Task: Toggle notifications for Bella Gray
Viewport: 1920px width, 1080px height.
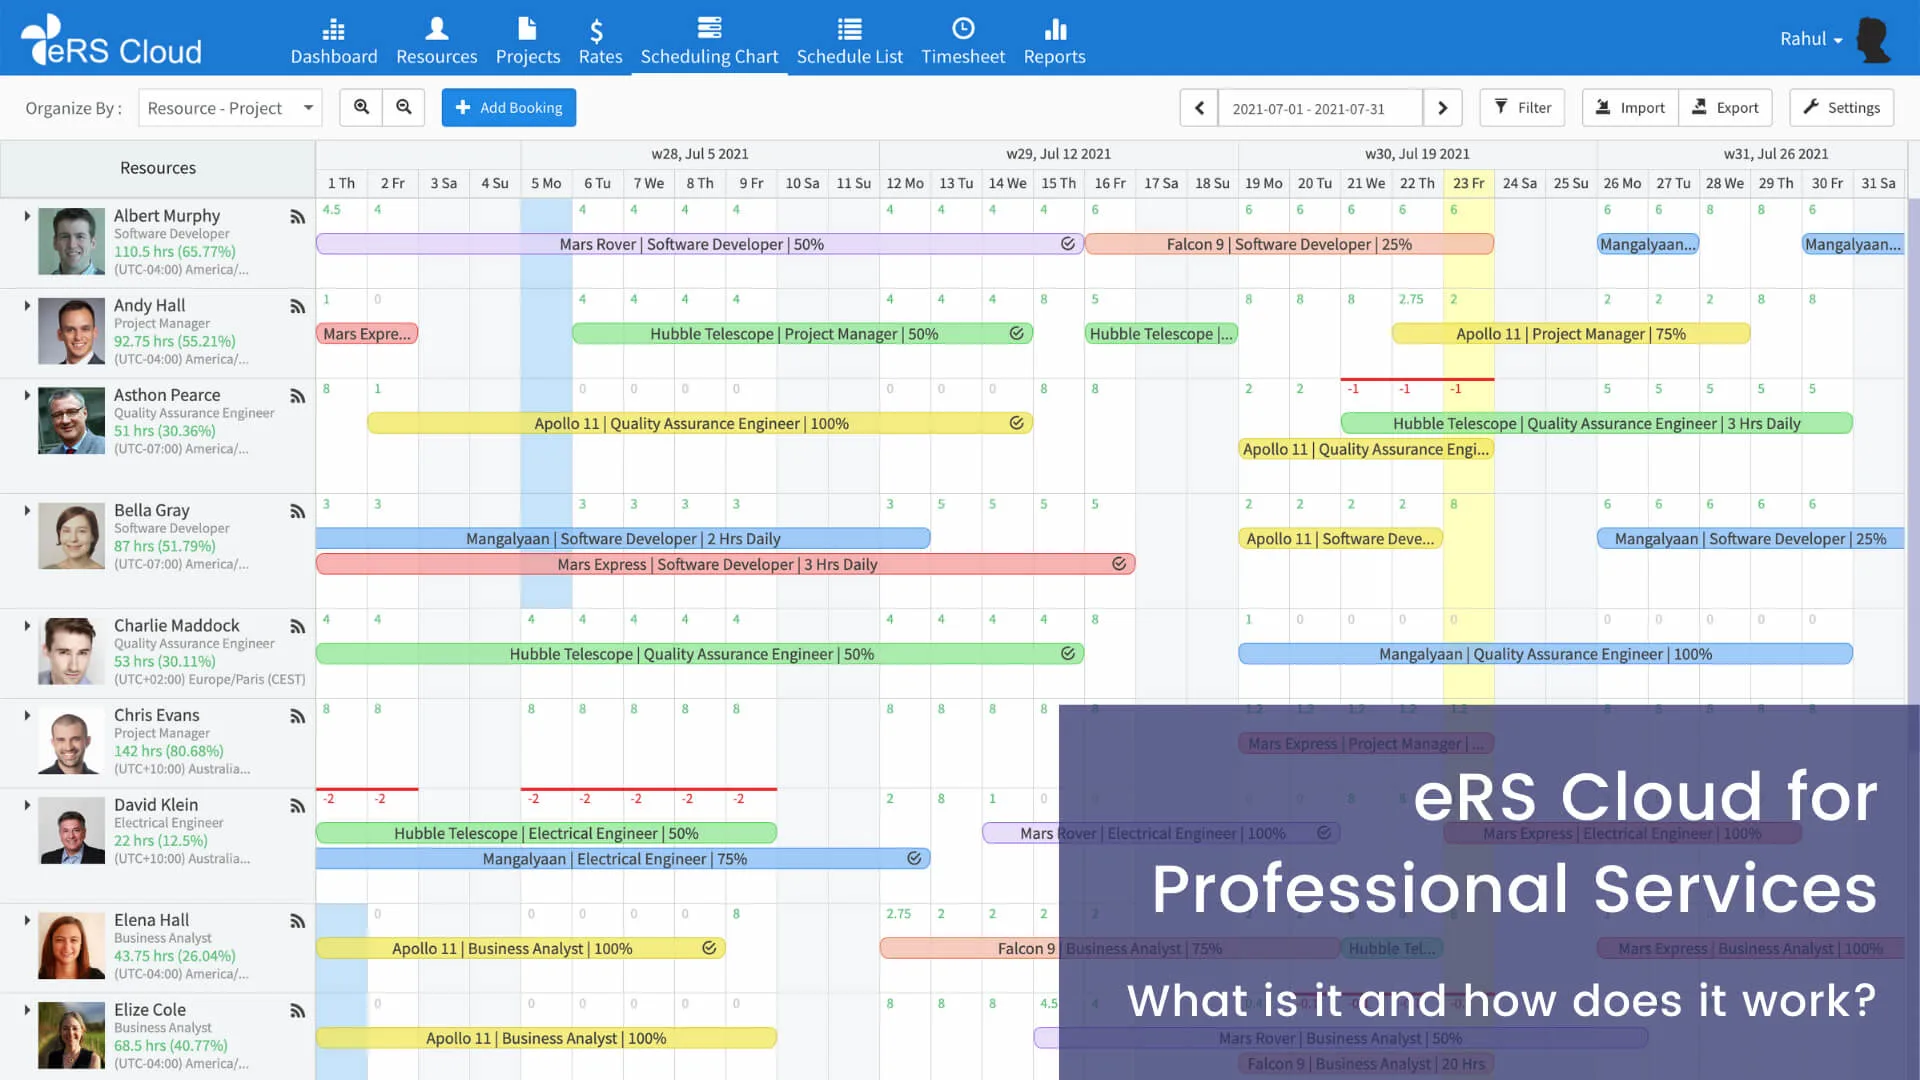Action: pos(297,511)
